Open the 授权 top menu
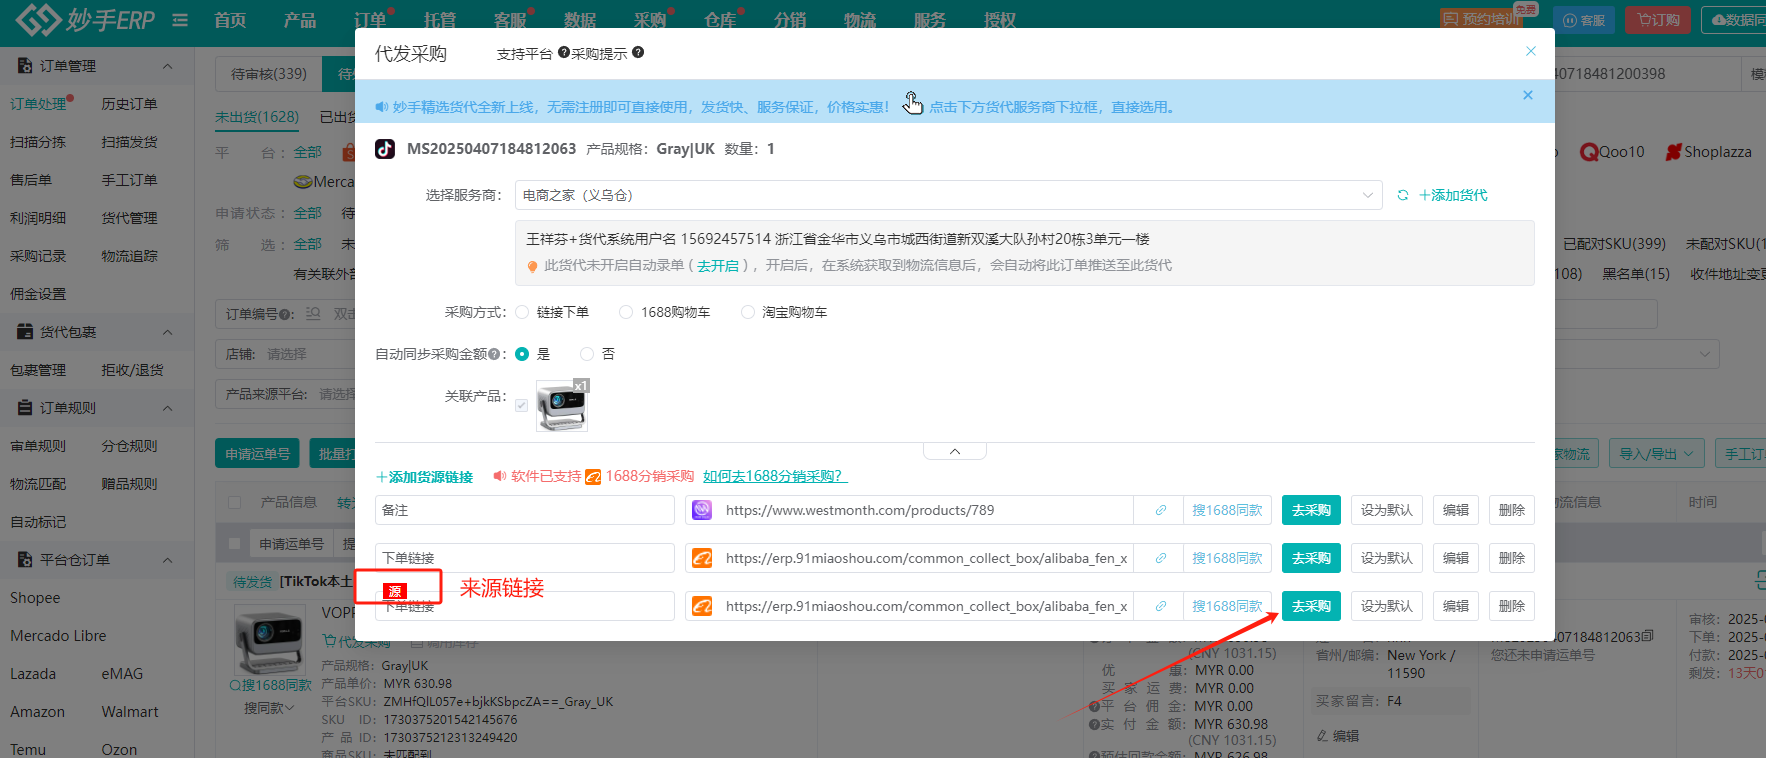The width and height of the screenshot is (1766, 758). click(1000, 20)
